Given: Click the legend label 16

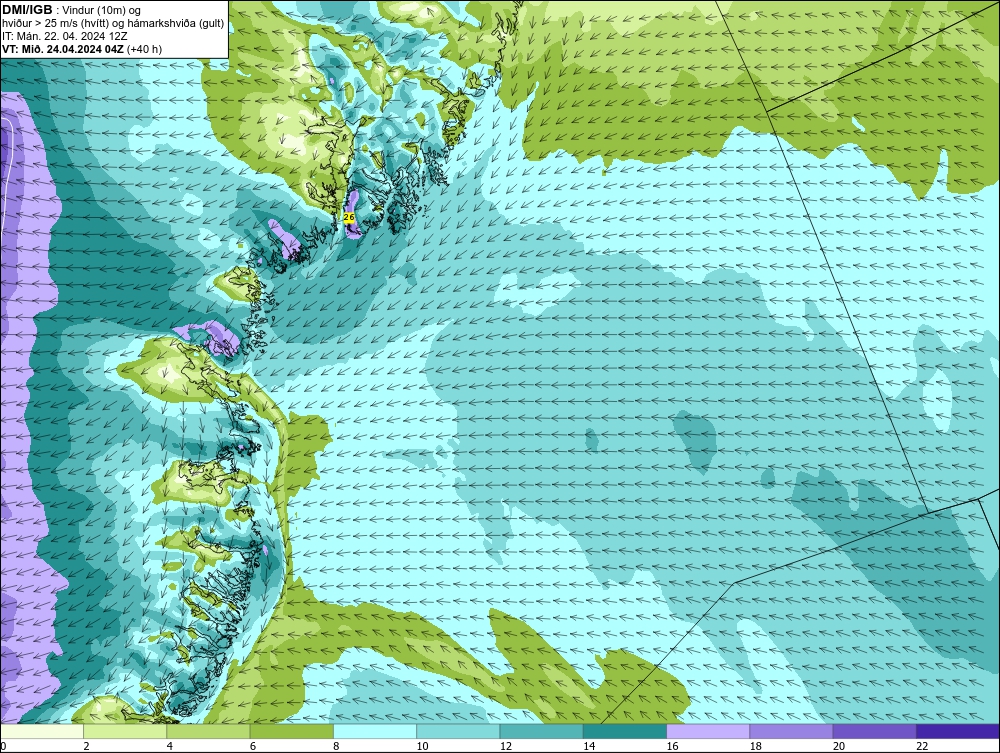Looking at the screenshot, I should point(672,746).
